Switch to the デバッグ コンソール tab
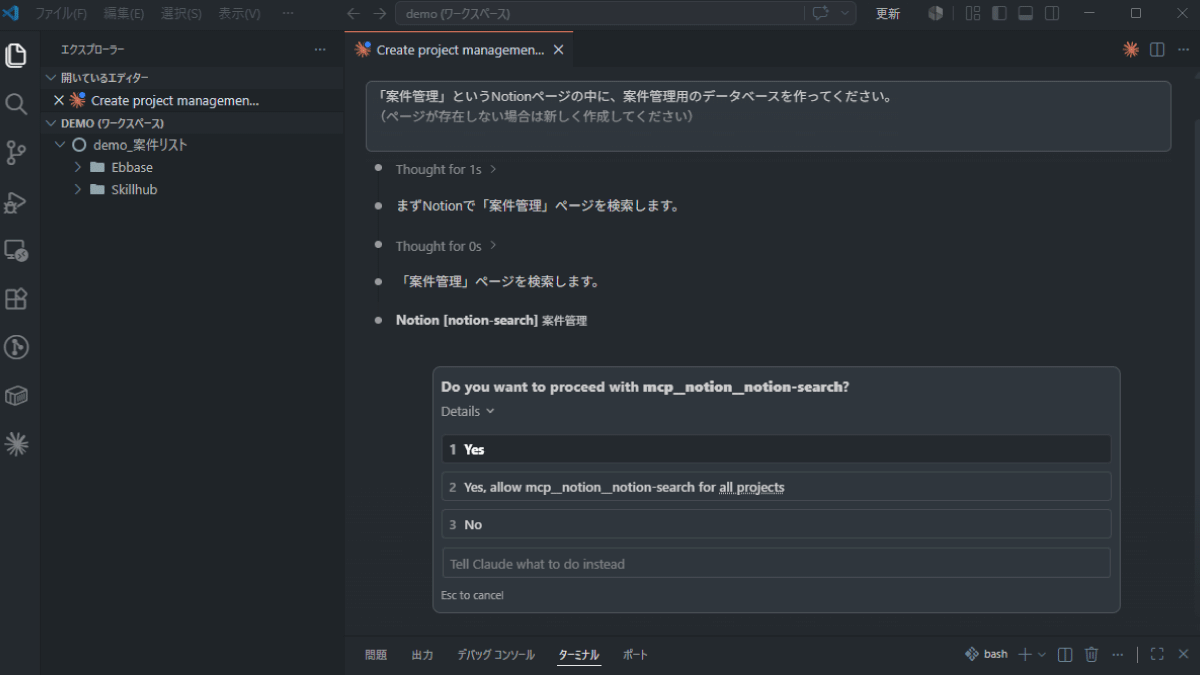Screen dimensions: 1200x675 pos(496,655)
